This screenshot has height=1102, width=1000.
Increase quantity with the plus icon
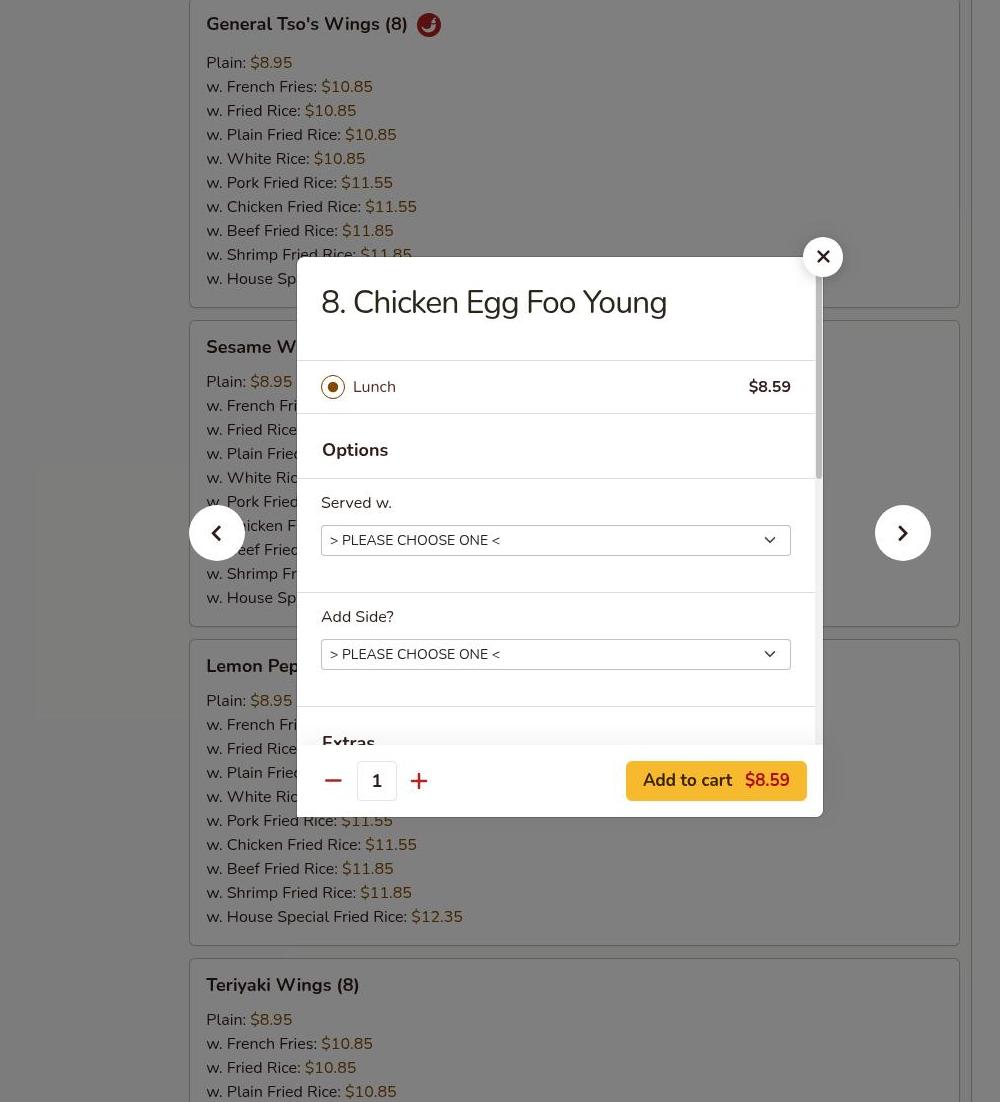tap(419, 781)
